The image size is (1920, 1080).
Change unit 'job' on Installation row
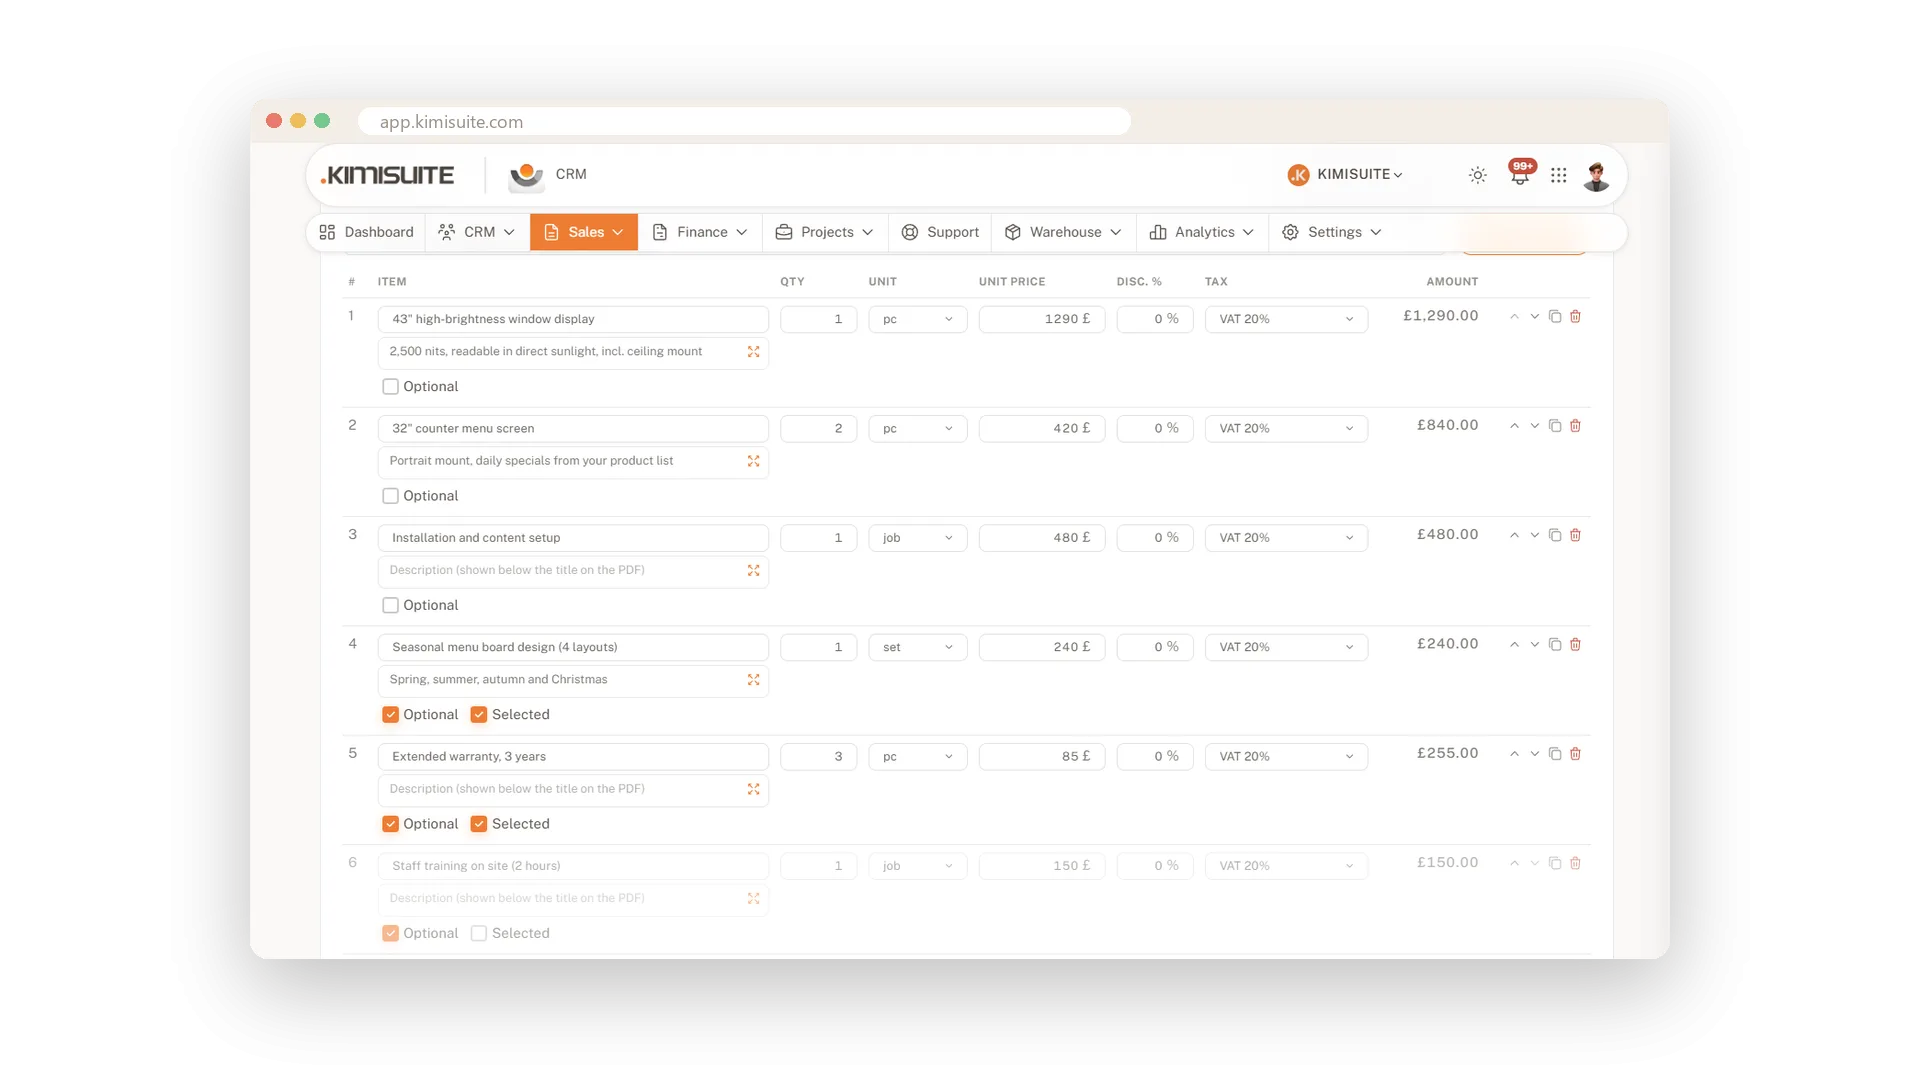pos(917,537)
